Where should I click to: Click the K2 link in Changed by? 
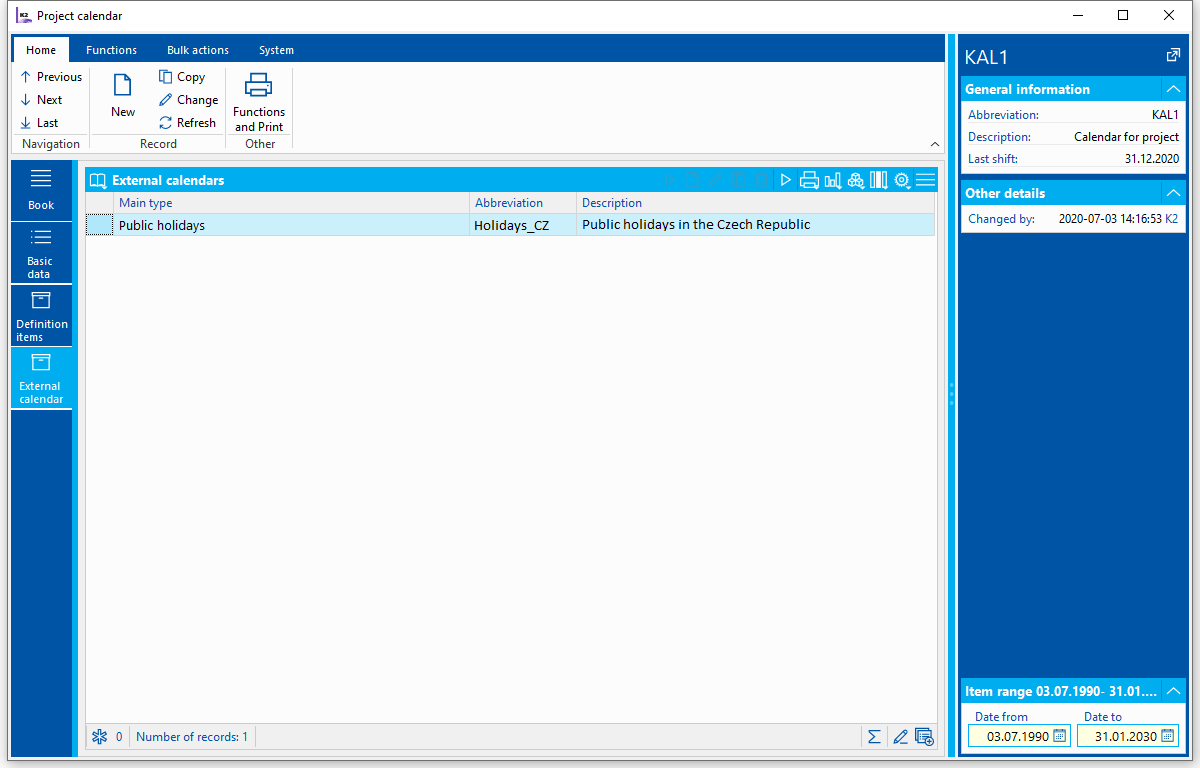coord(1172,218)
